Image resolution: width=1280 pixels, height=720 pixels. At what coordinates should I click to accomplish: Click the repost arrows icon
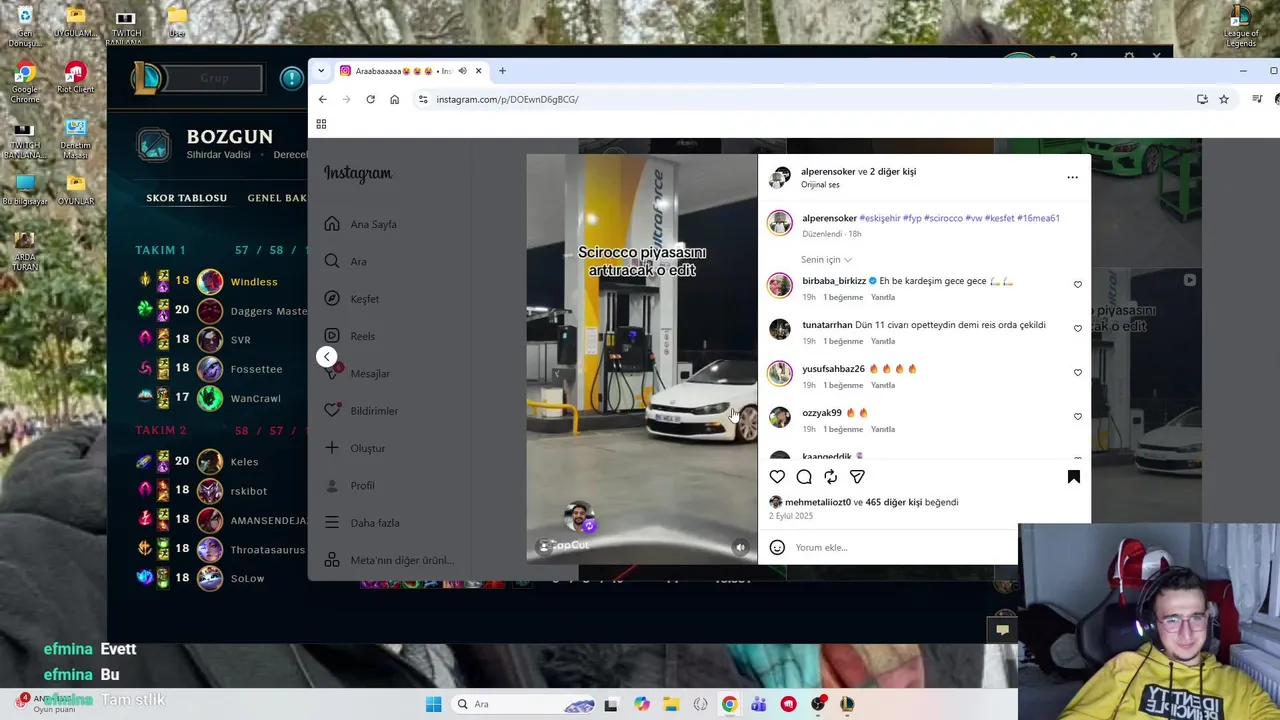830,477
